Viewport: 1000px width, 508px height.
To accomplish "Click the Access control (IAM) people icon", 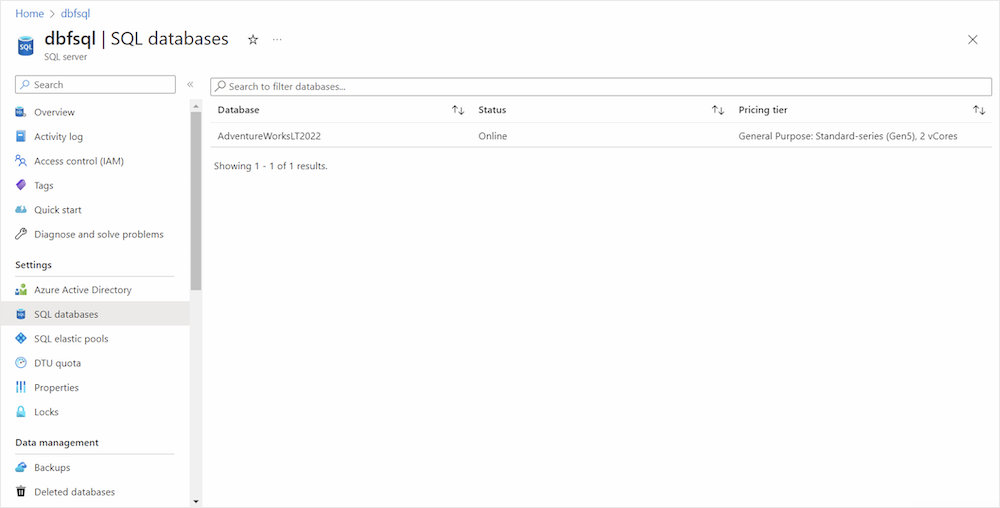I will tap(21, 161).
